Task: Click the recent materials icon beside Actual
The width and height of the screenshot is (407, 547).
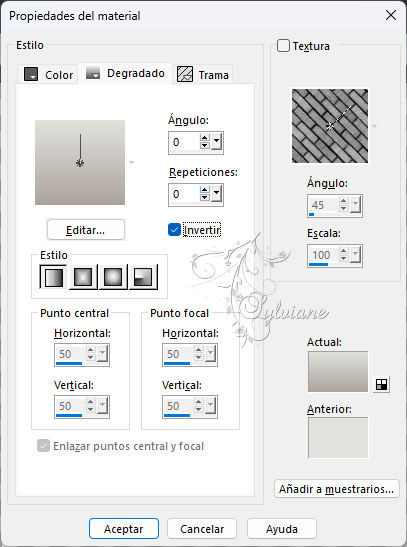Action: (x=381, y=384)
